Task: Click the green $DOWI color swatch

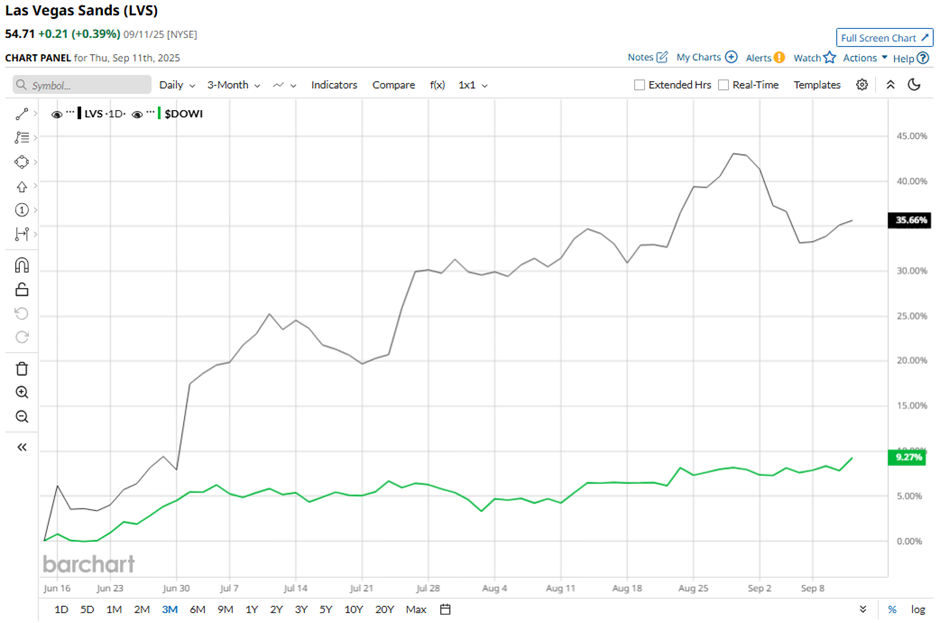Action: pyautogui.click(x=159, y=113)
